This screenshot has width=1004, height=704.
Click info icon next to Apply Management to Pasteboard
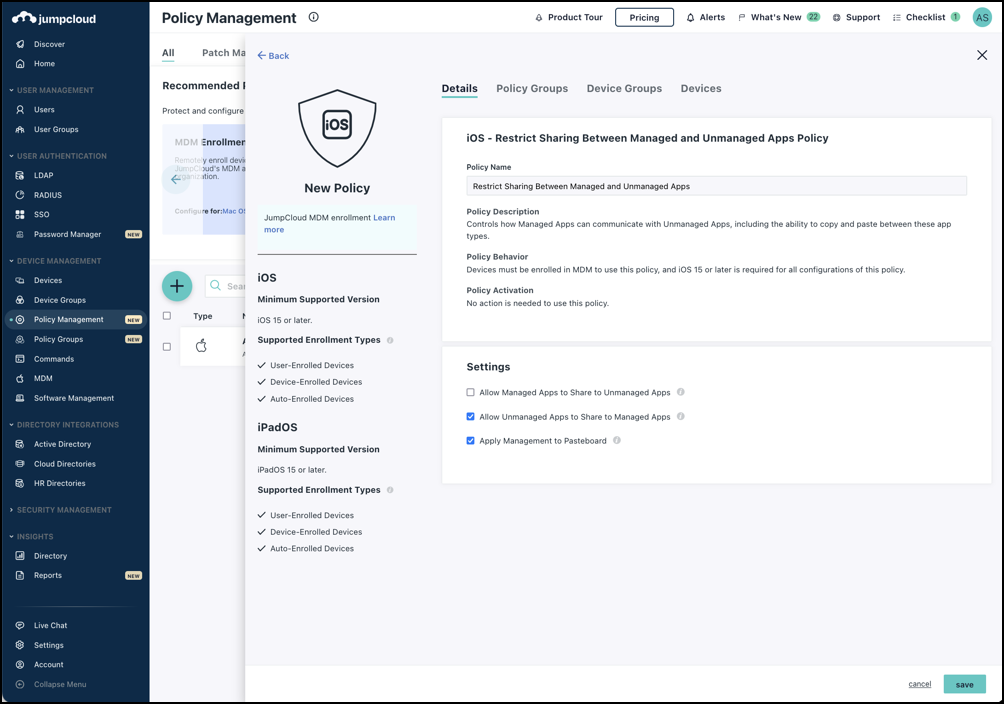617,440
